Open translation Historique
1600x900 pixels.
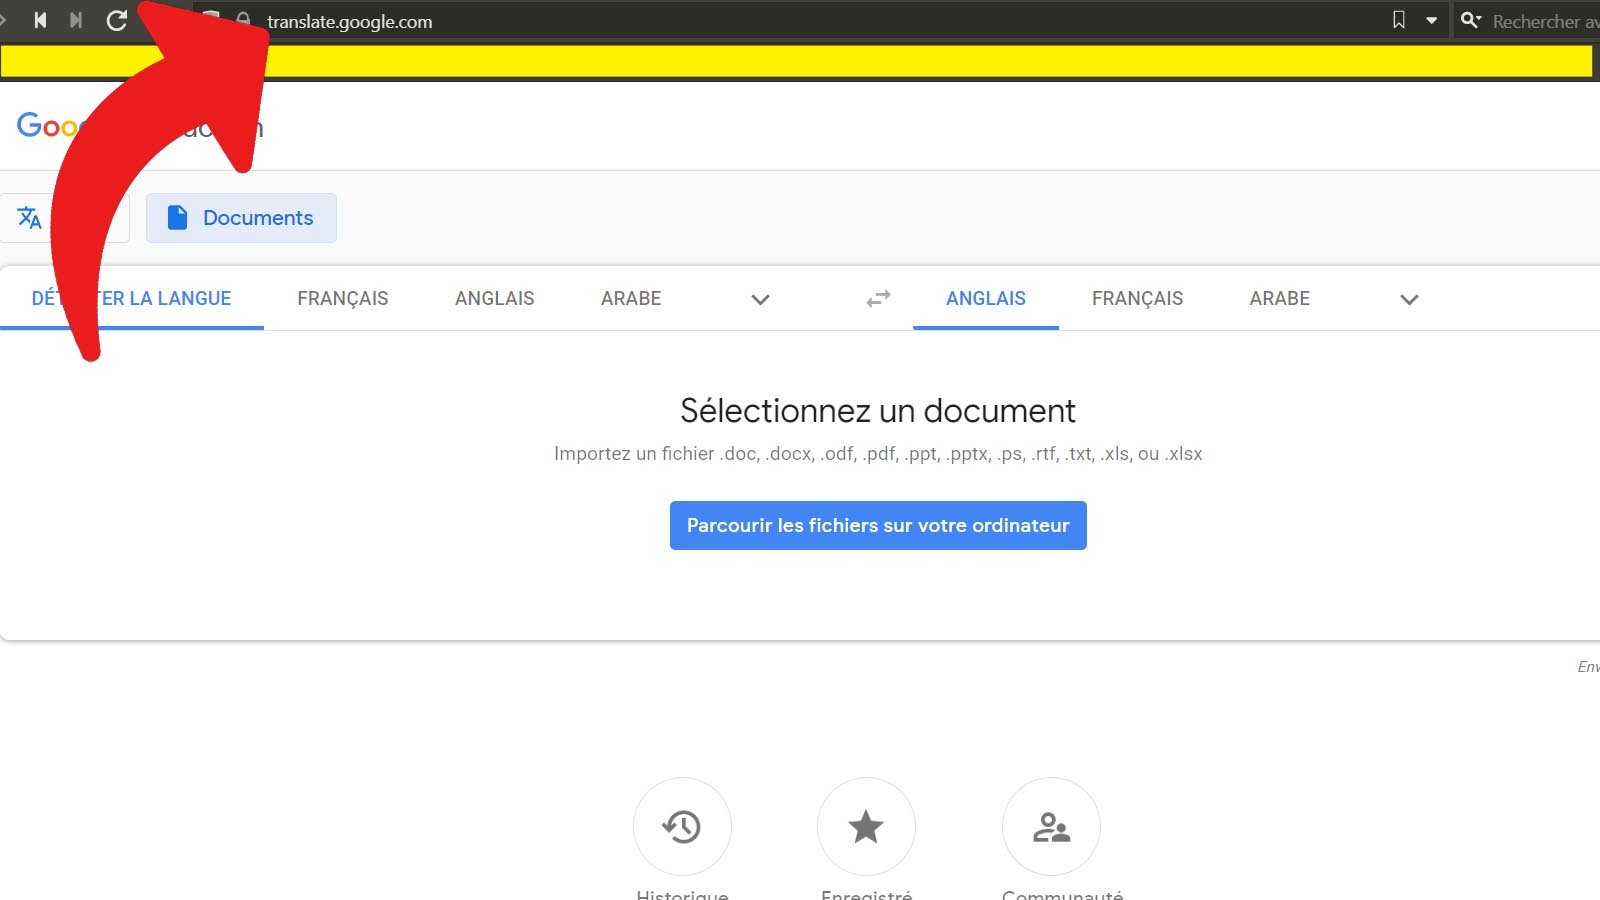pos(682,826)
